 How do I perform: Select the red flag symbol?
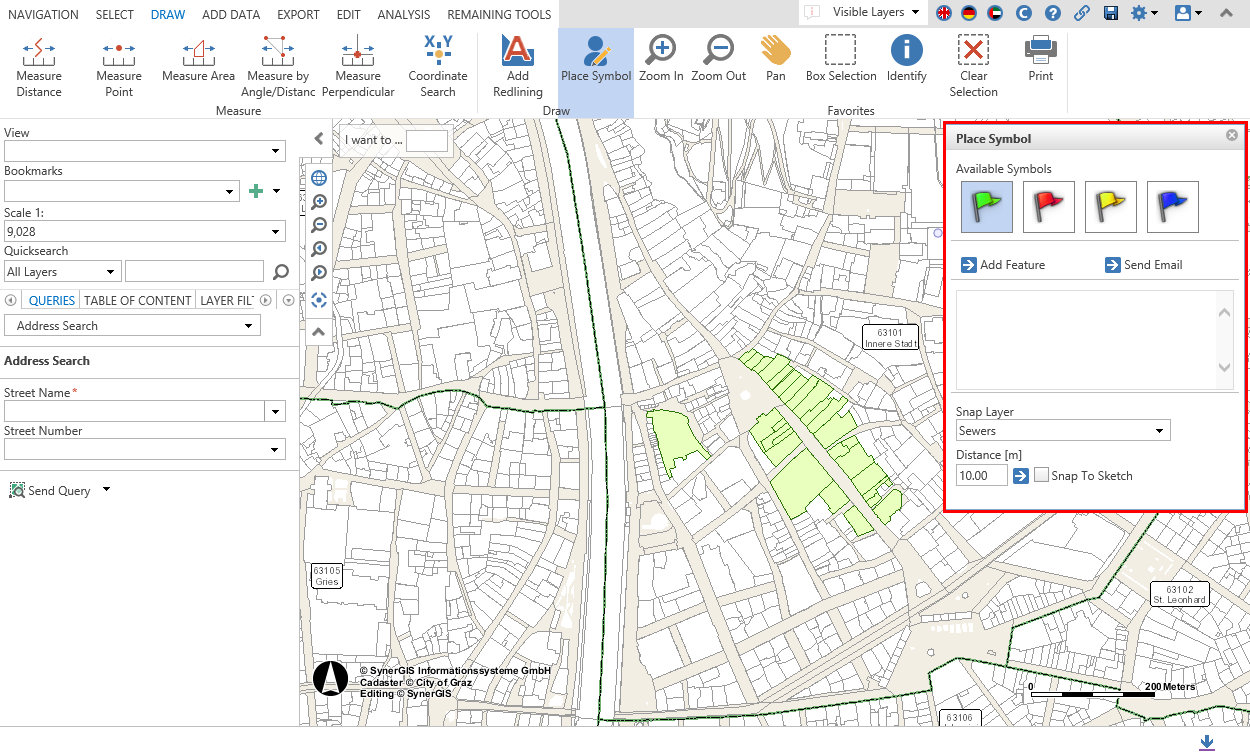(1049, 207)
